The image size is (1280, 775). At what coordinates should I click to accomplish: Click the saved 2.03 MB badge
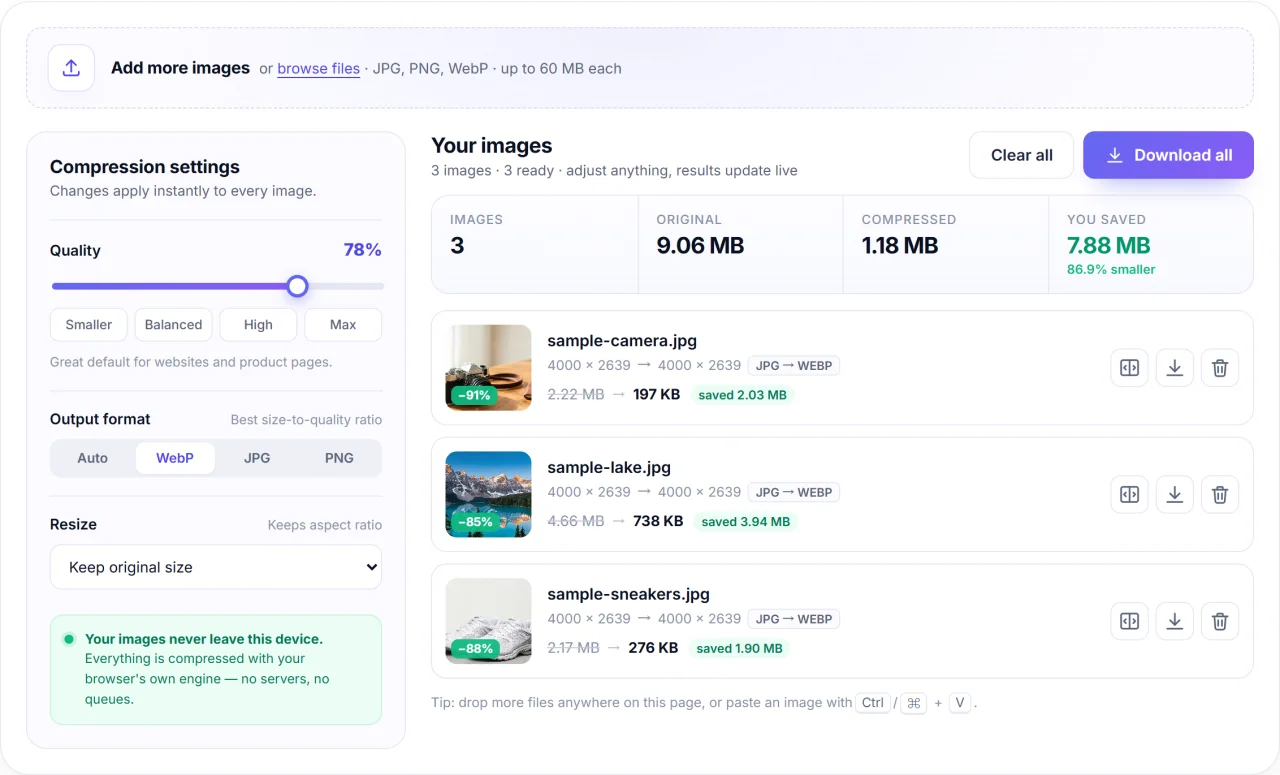(742, 395)
